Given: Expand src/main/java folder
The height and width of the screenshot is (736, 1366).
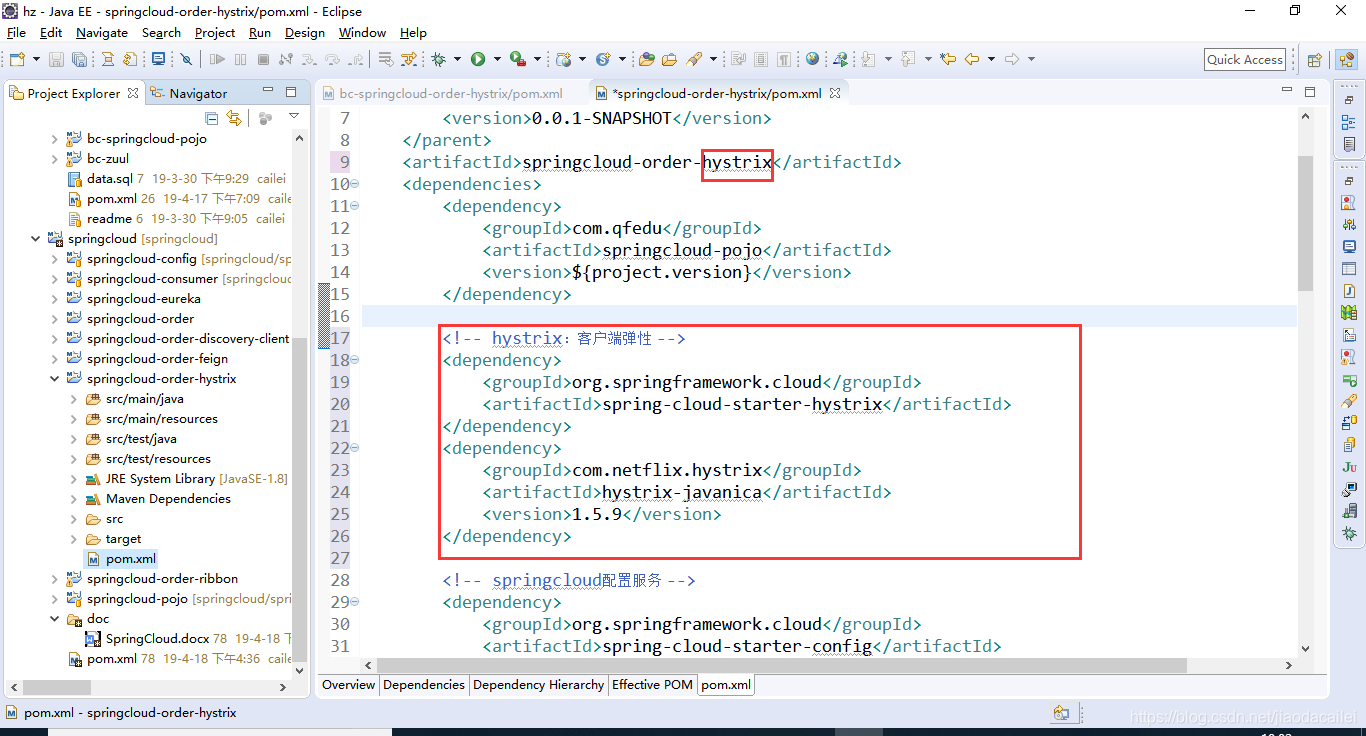Looking at the screenshot, I should [73, 399].
